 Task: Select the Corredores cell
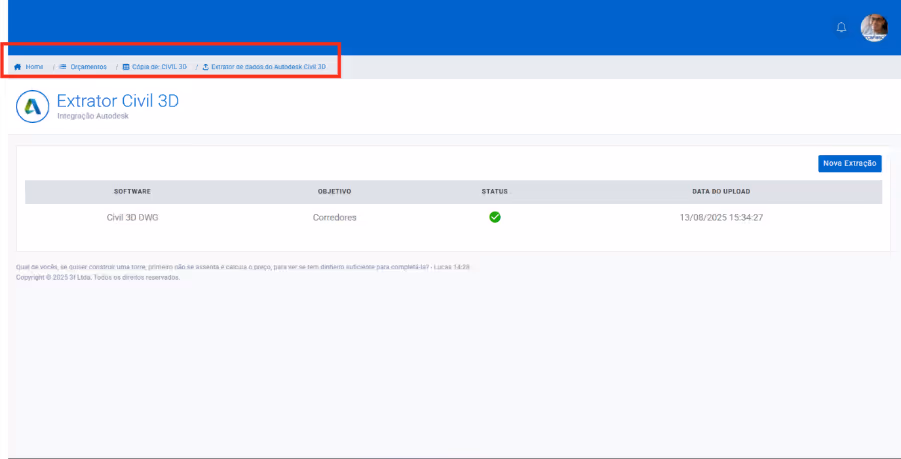[334, 218]
